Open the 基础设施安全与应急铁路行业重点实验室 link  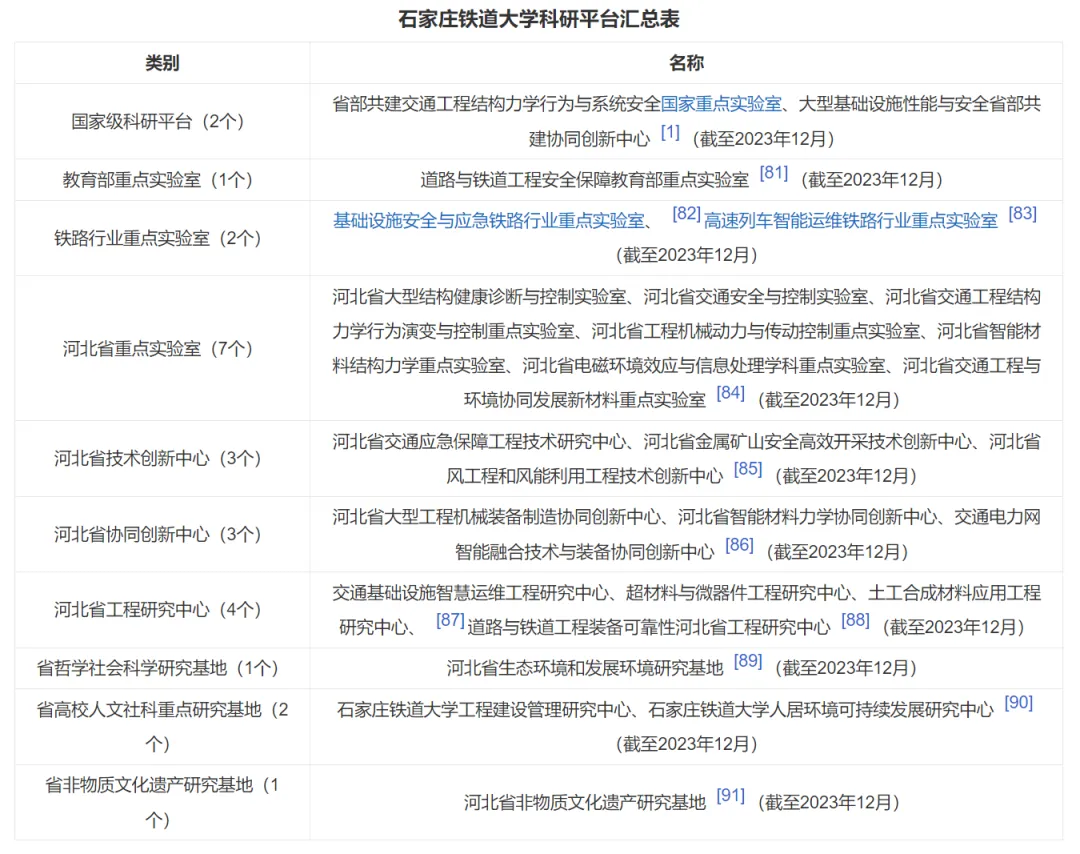click(x=489, y=220)
